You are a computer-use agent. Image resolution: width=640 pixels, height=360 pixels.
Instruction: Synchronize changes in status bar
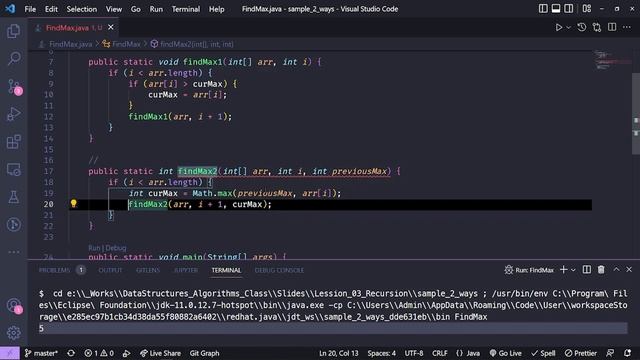(x=71, y=353)
